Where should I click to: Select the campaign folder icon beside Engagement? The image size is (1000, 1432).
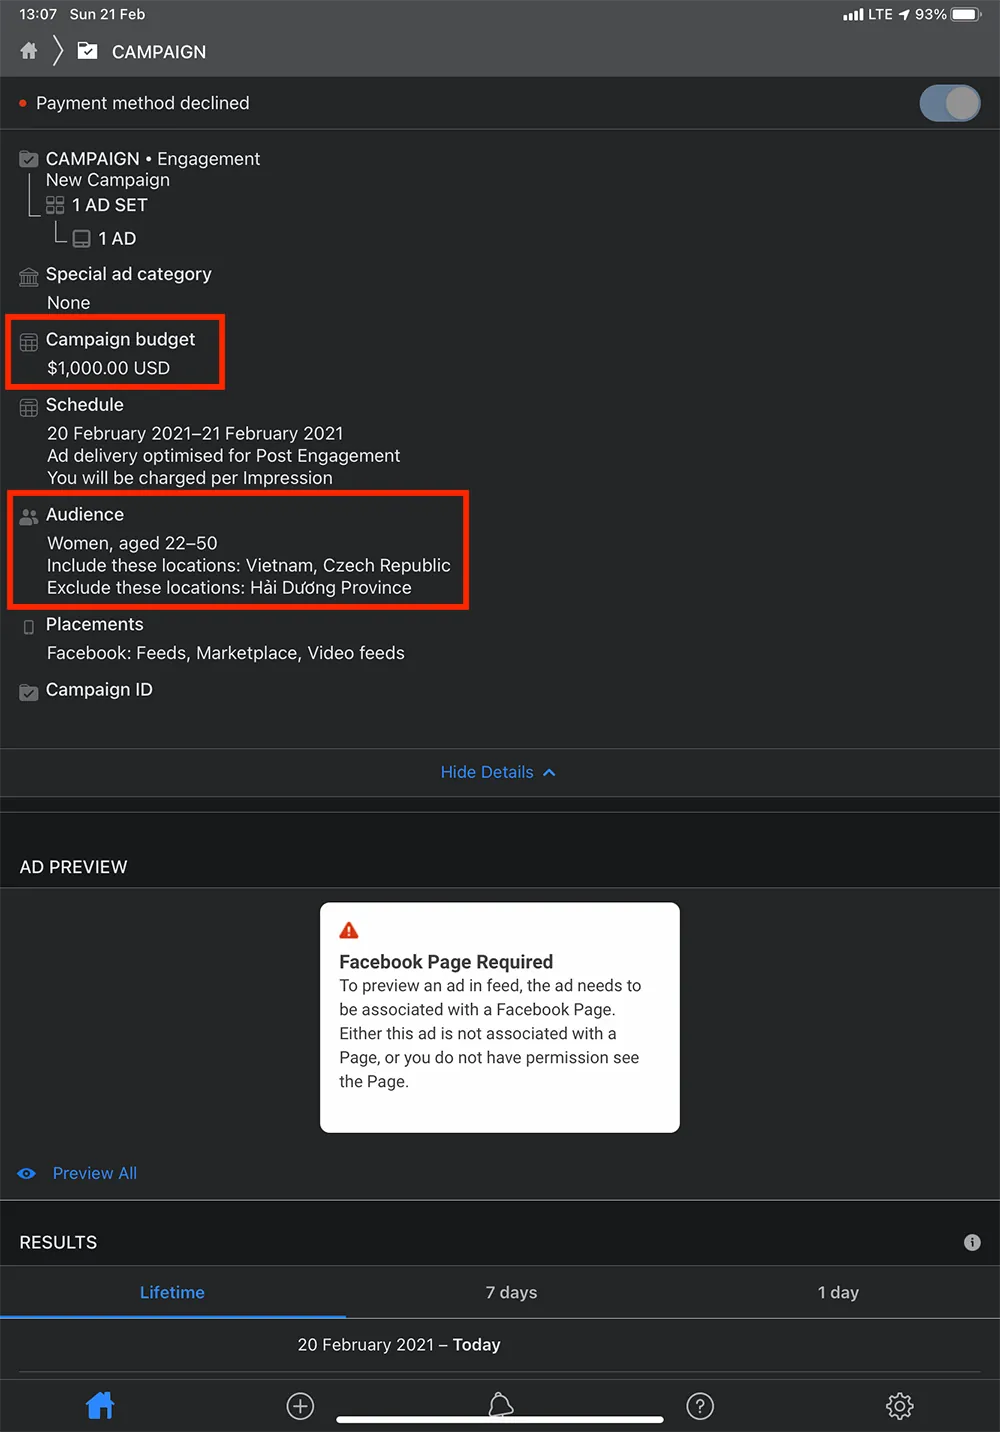point(29,159)
